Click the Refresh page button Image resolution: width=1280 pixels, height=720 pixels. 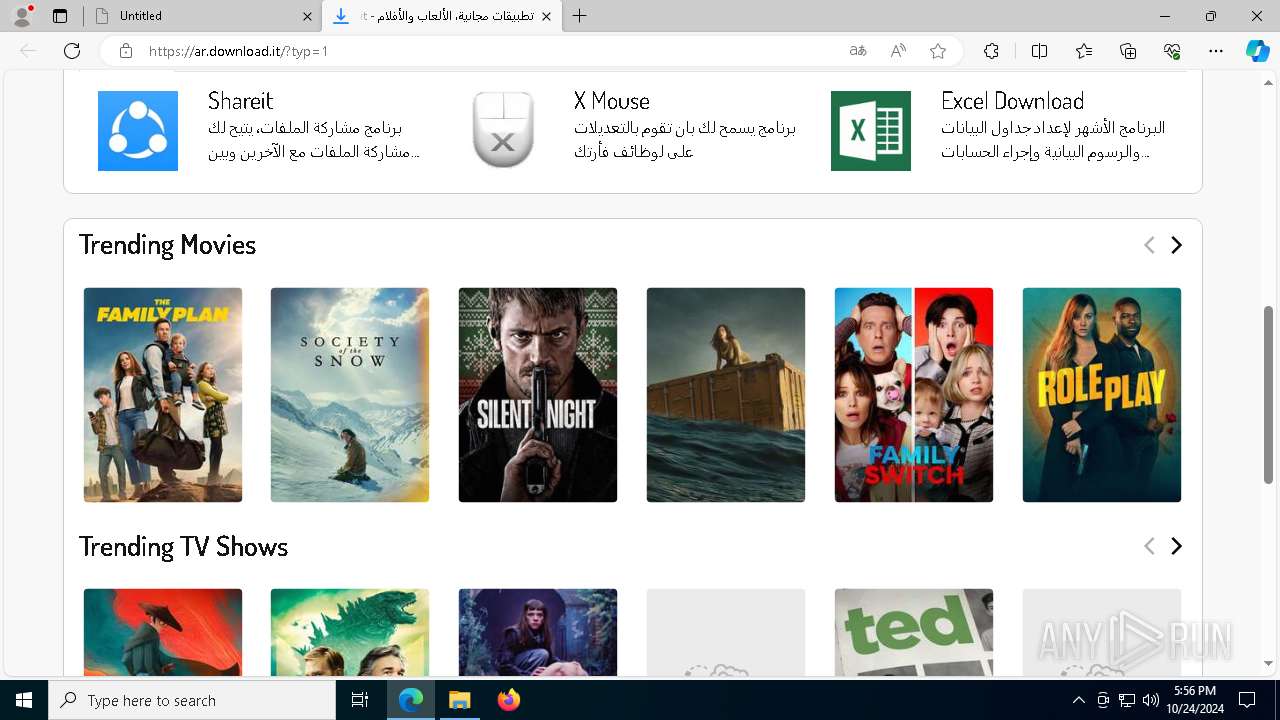72,51
